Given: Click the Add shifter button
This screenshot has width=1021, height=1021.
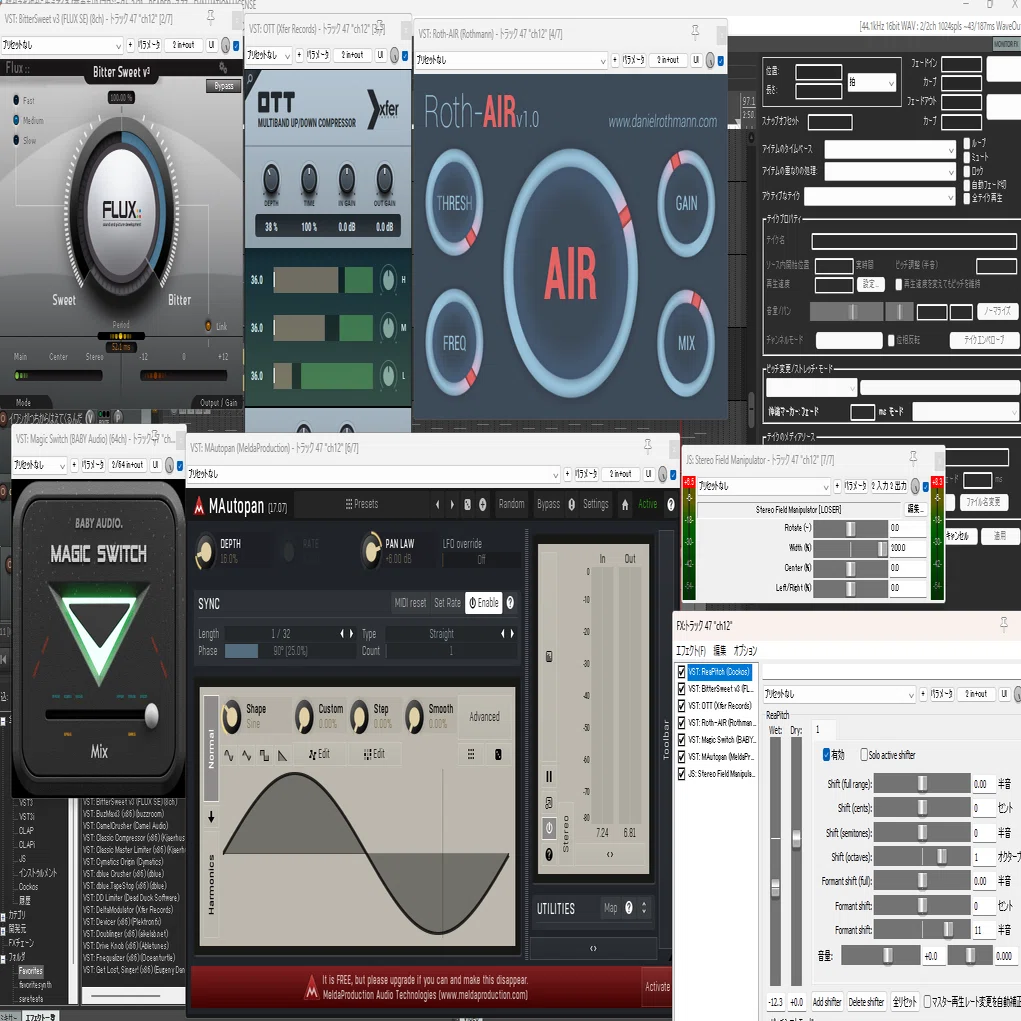Looking at the screenshot, I should [x=827, y=1001].
